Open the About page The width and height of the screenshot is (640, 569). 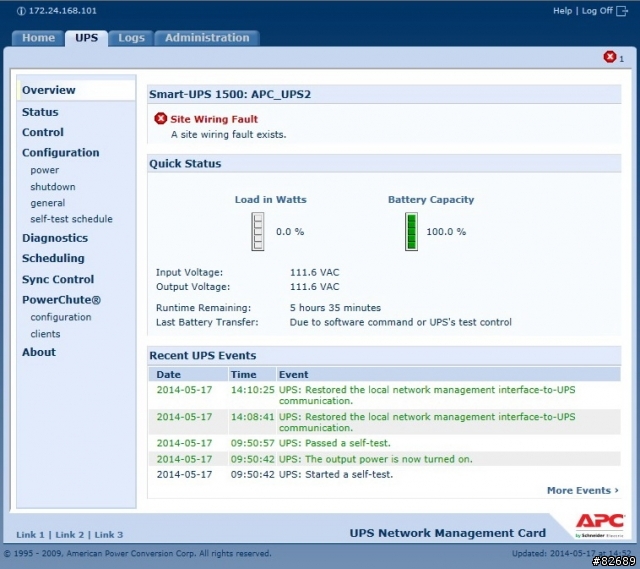(39, 352)
